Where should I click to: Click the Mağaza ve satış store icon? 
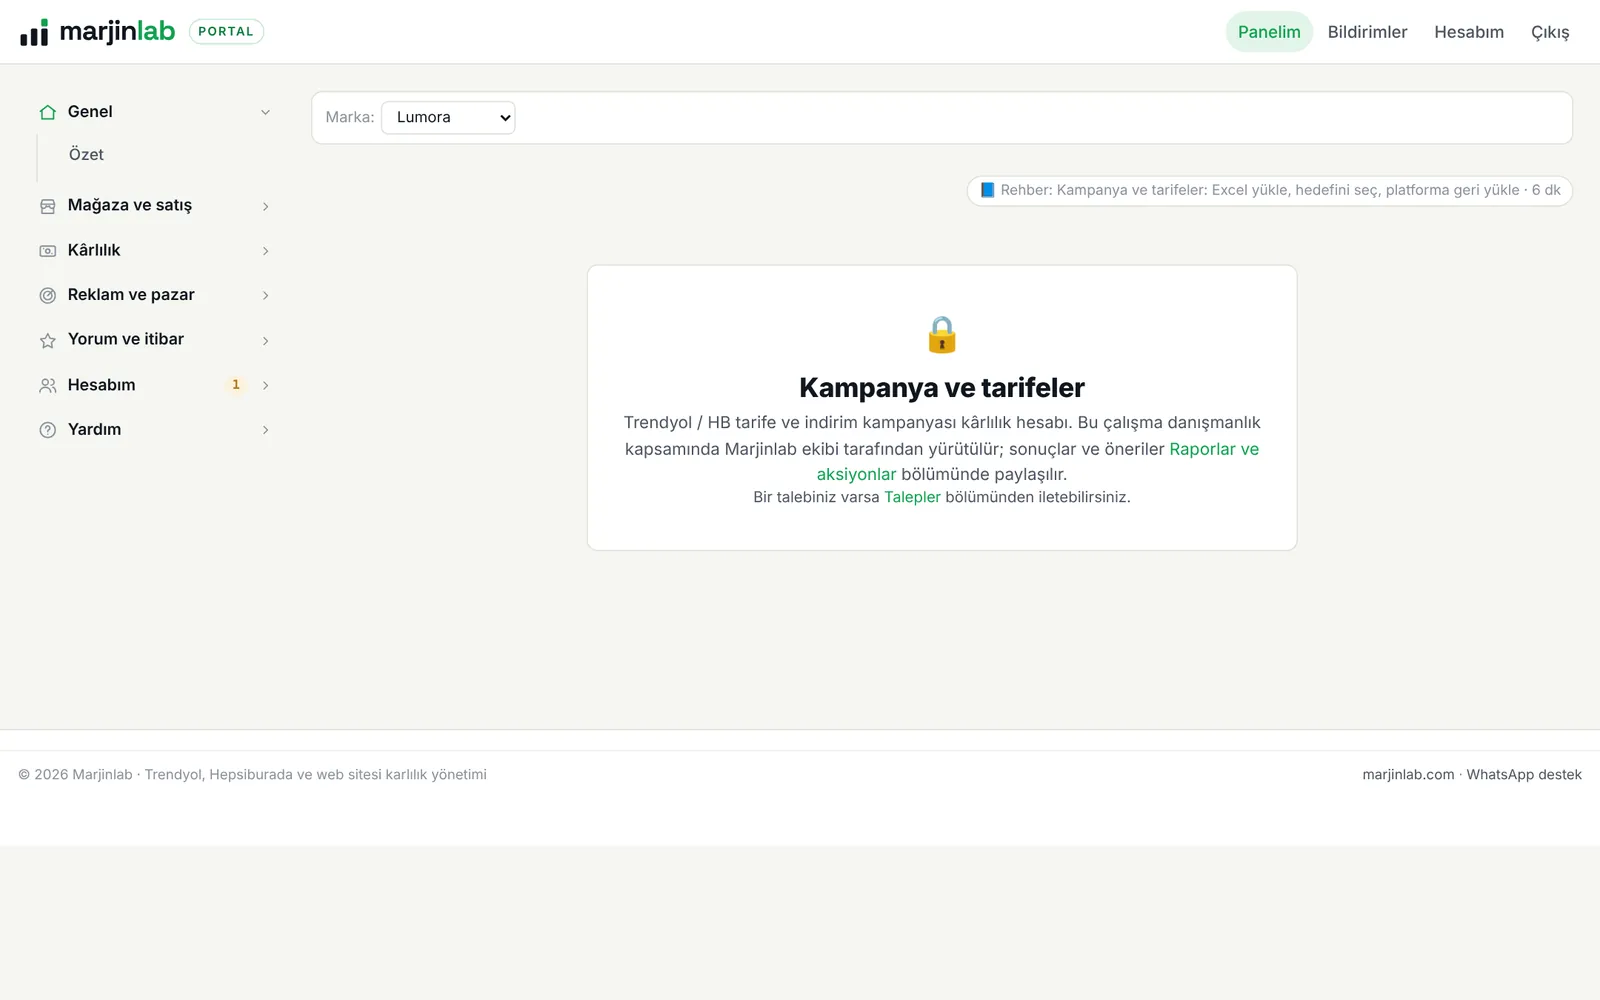(47, 206)
